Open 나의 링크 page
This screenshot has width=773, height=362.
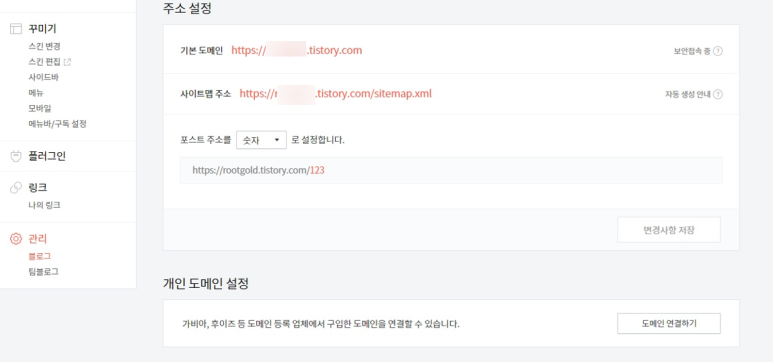click(x=44, y=205)
